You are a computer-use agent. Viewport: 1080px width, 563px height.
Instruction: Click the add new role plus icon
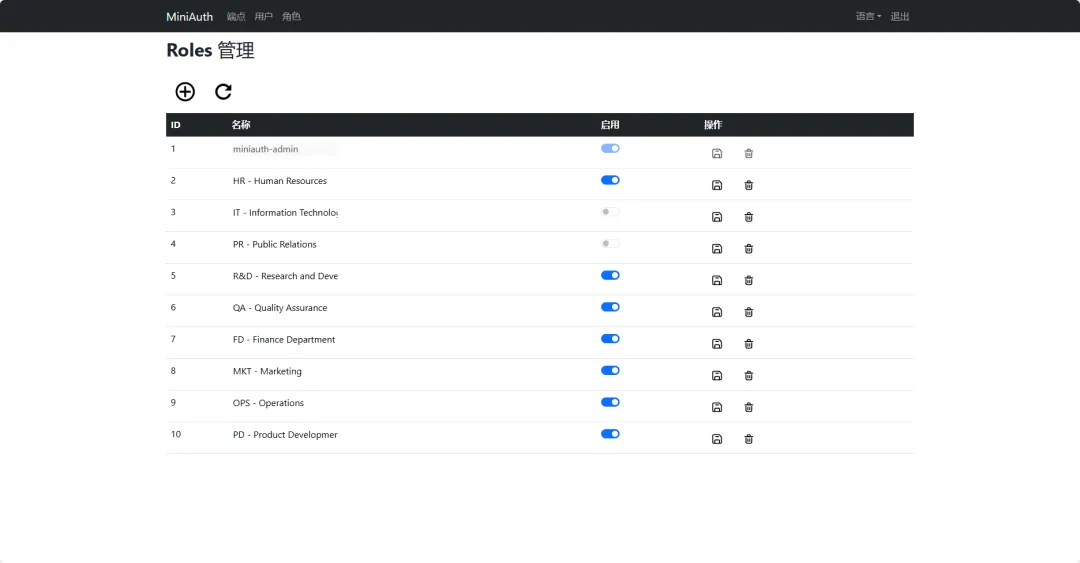[185, 92]
